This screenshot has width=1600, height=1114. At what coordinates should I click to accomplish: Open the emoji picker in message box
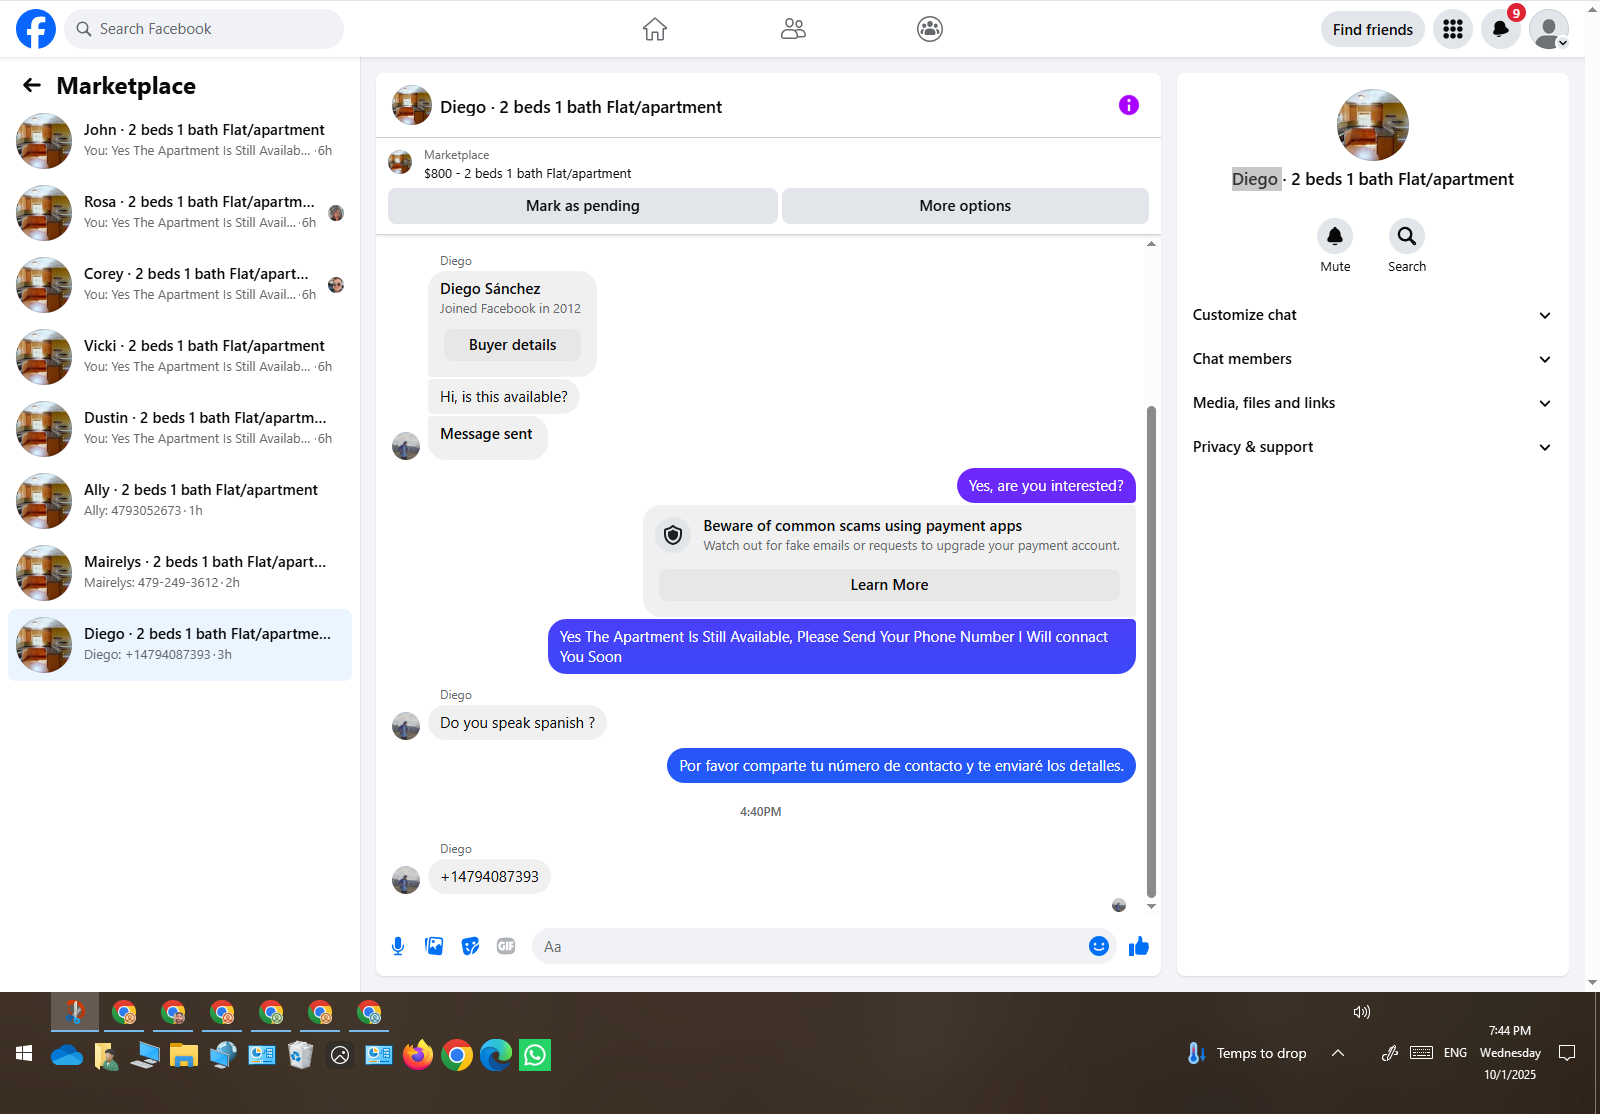[x=1099, y=946]
